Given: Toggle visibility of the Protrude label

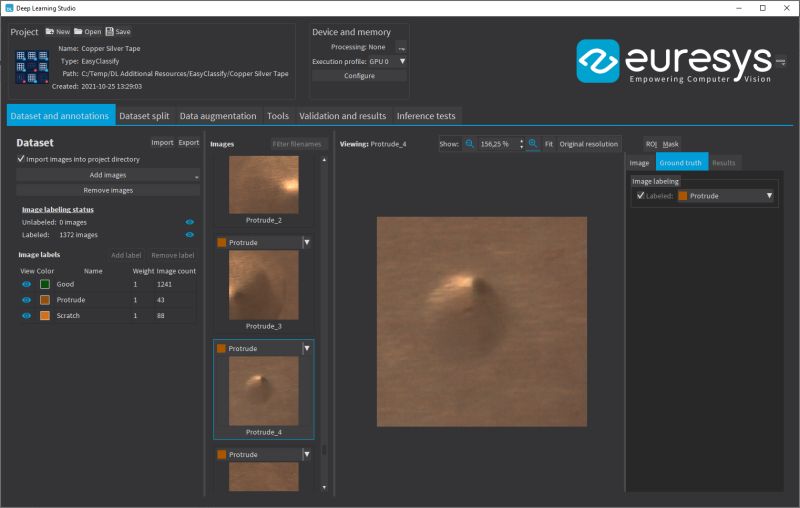Looking at the screenshot, I should 27,300.
